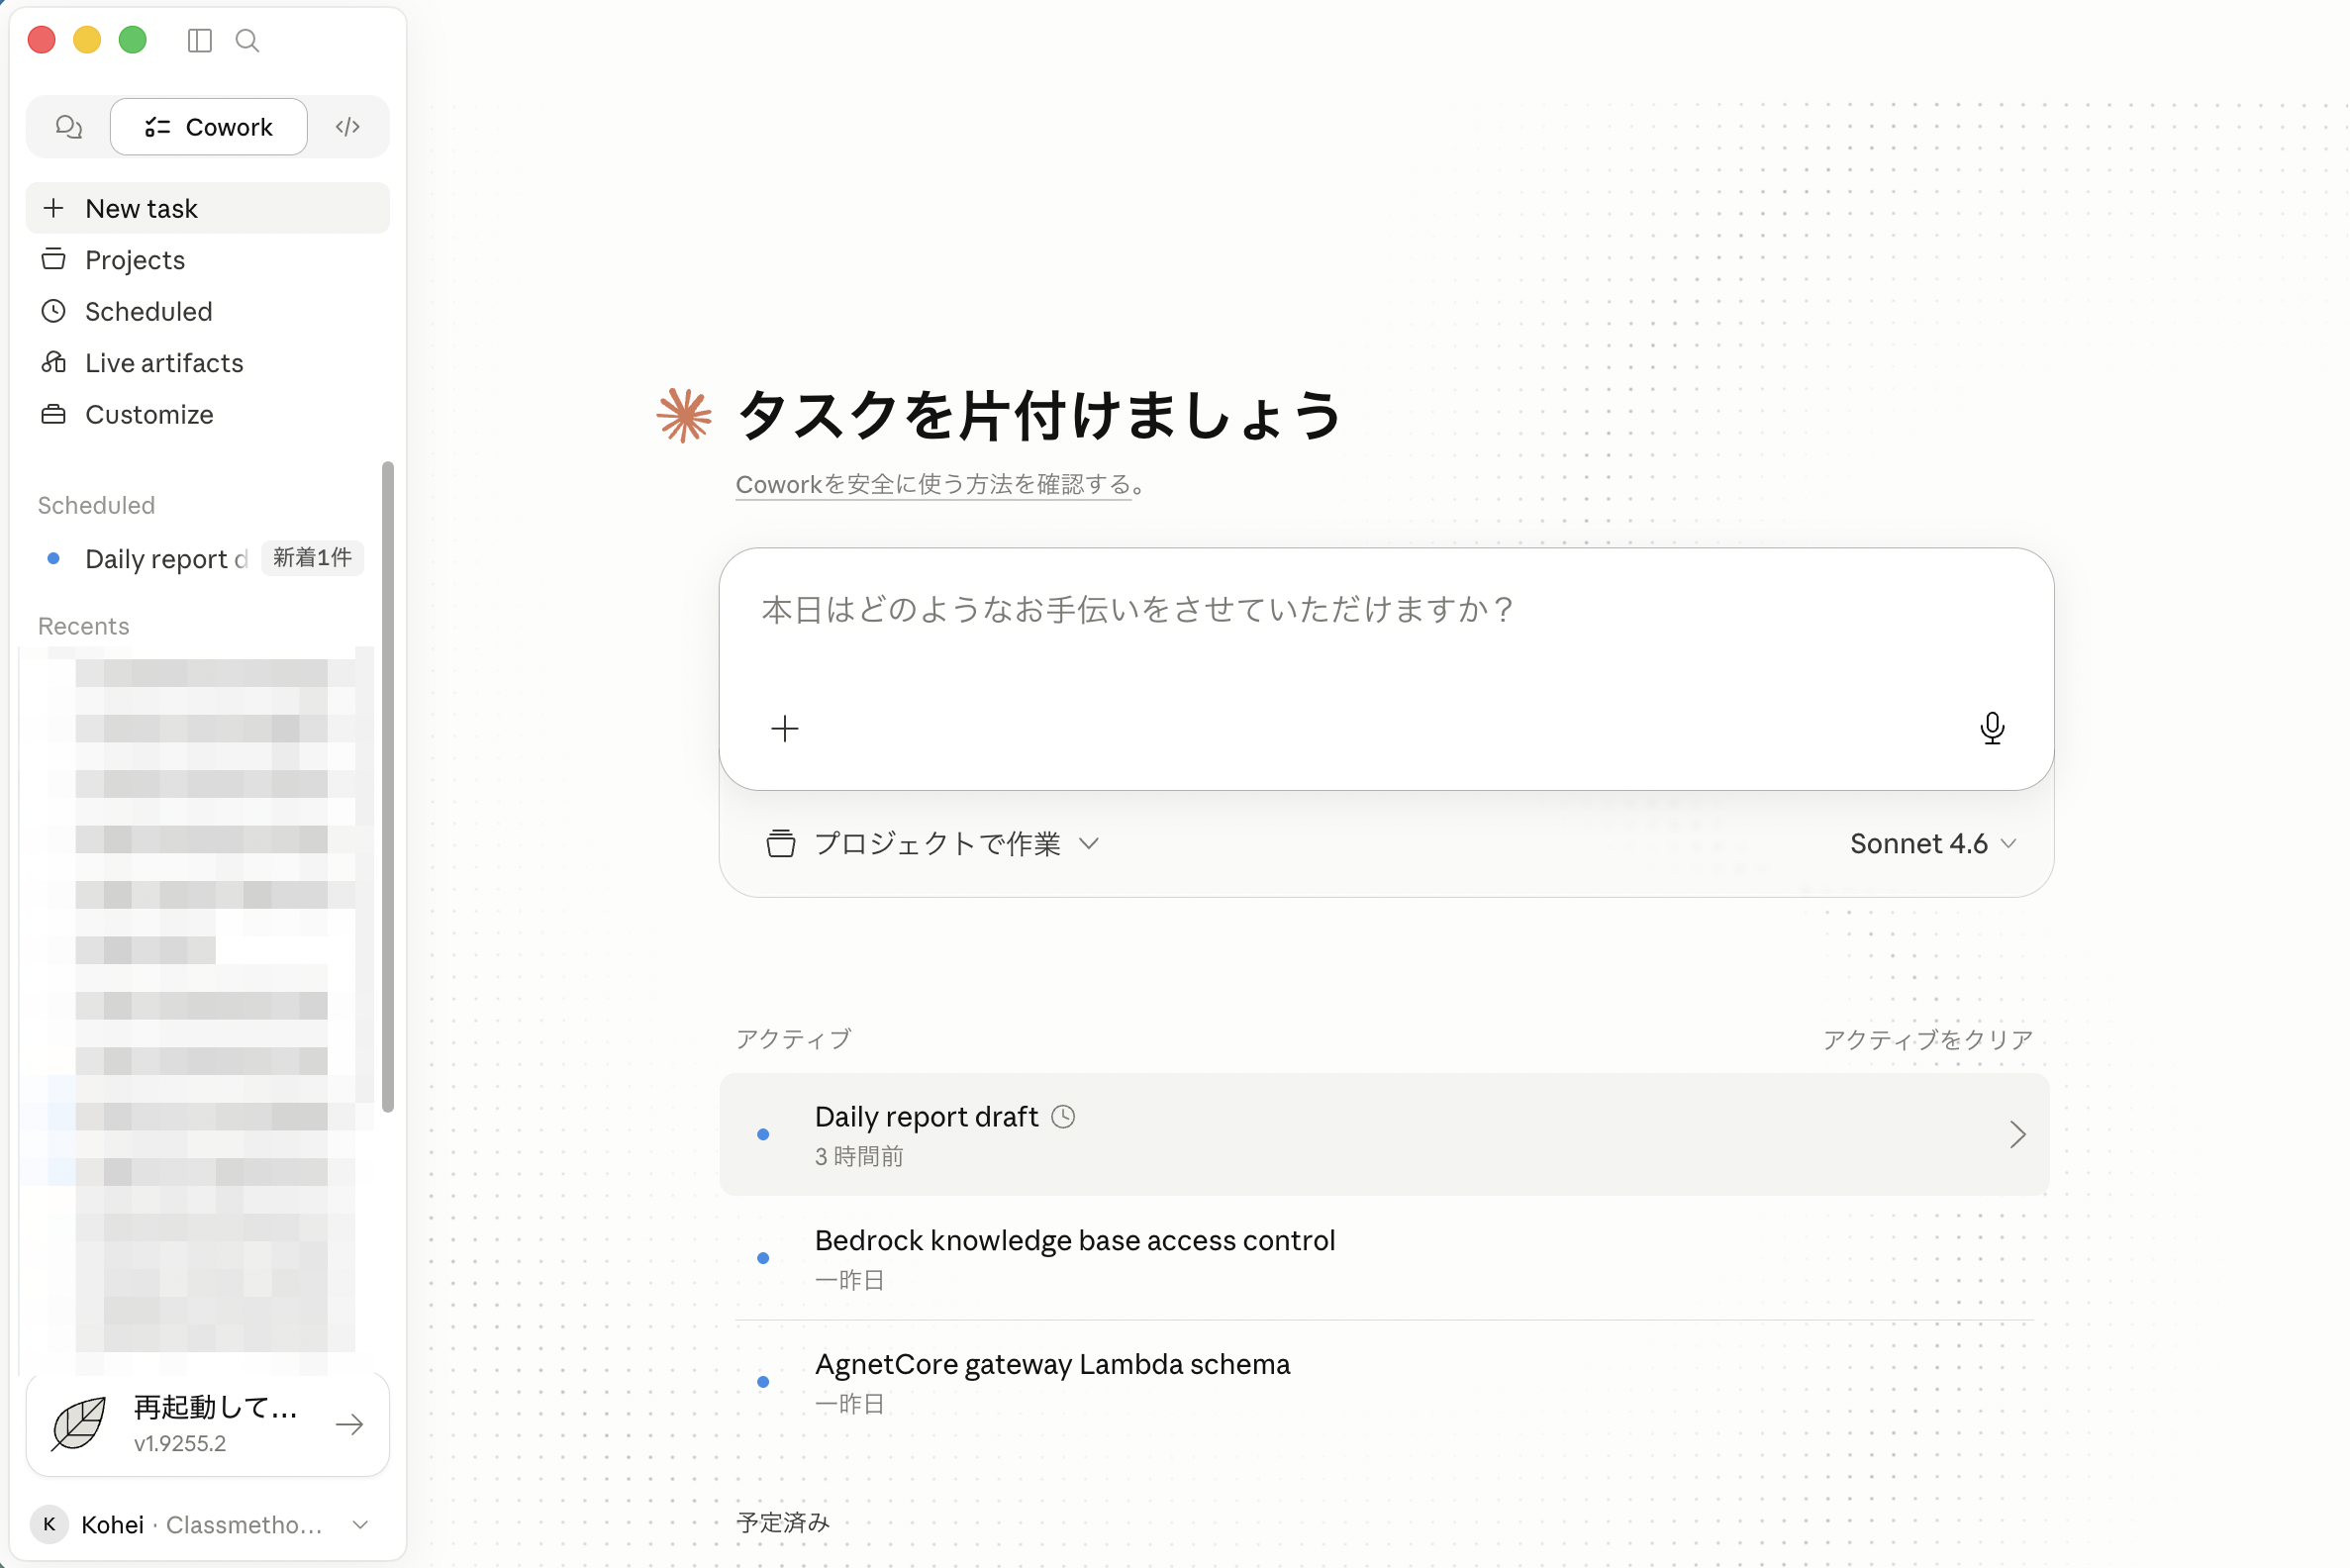
Task: Open Scheduled in the sidebar menu
Action: 208,311
